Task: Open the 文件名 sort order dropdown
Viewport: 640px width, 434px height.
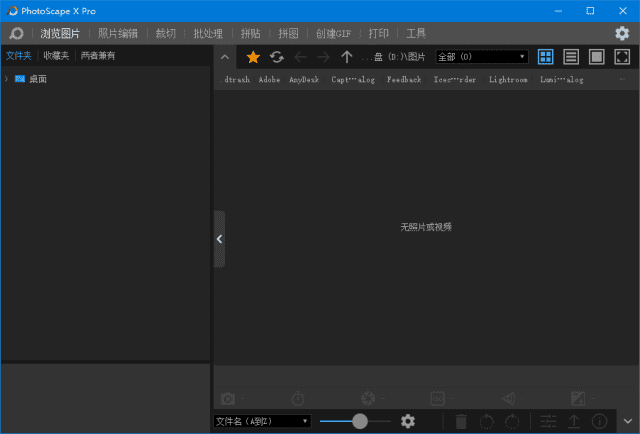Action: (262, 421)
